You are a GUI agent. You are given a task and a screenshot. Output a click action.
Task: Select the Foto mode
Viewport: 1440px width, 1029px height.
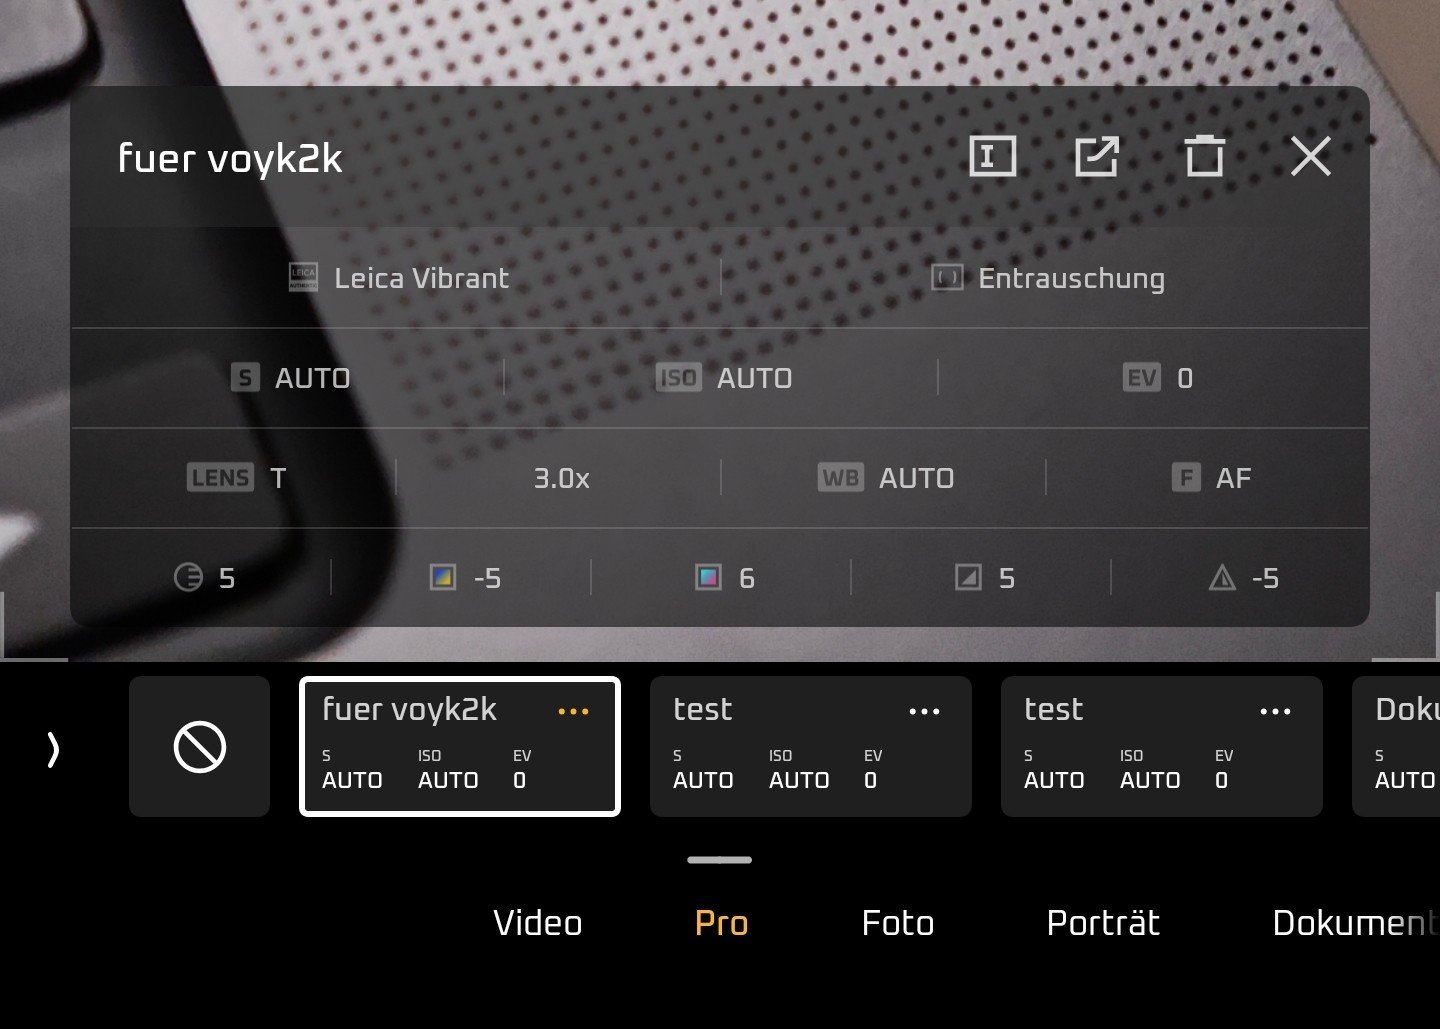coord(897,923)
